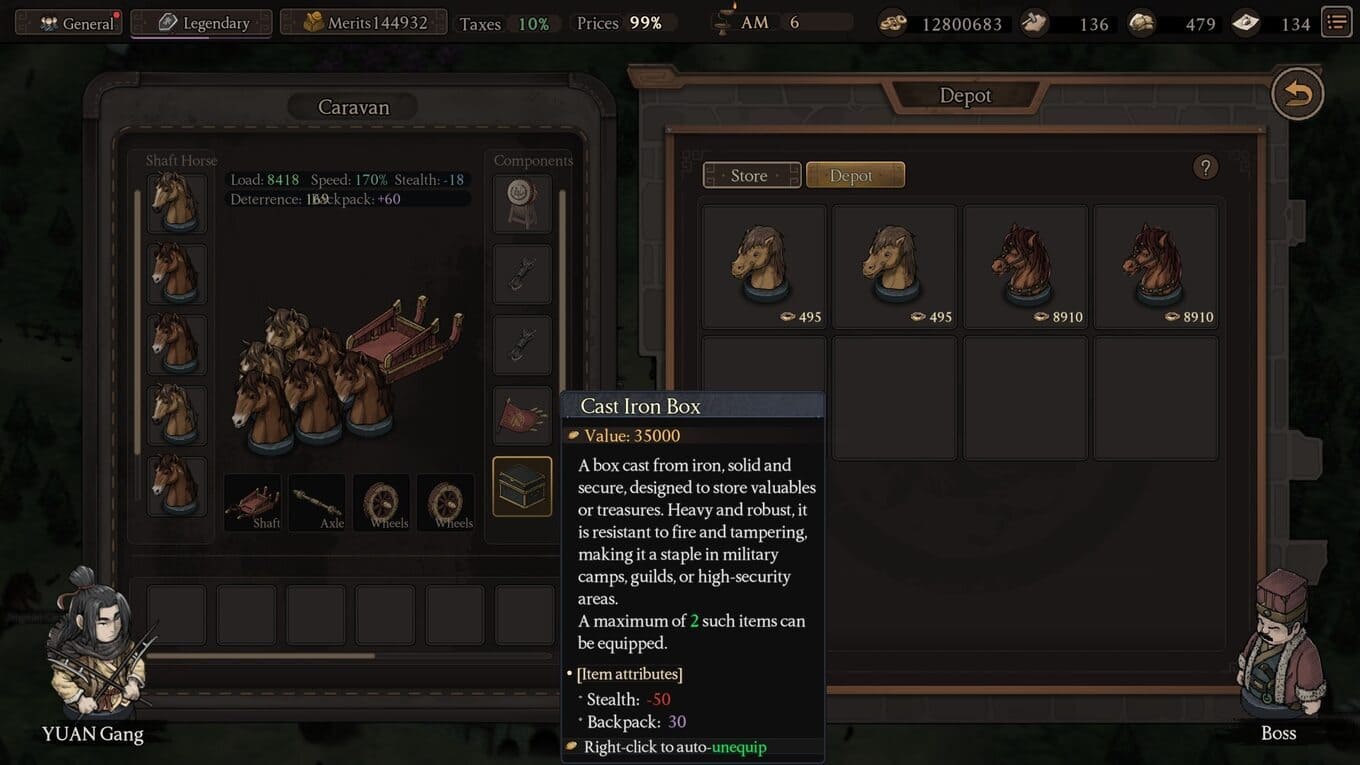1360x765 pixels.
Task: Open the Legendary menu button
Action: tap(201, 22)
